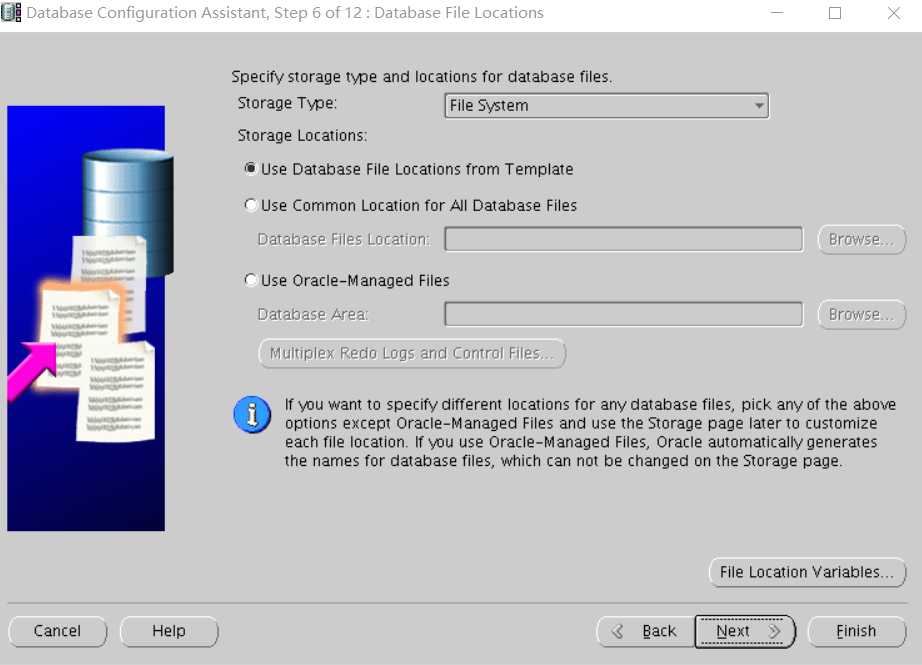
Task: Go Back to the previous step
Action: (646, 631)
